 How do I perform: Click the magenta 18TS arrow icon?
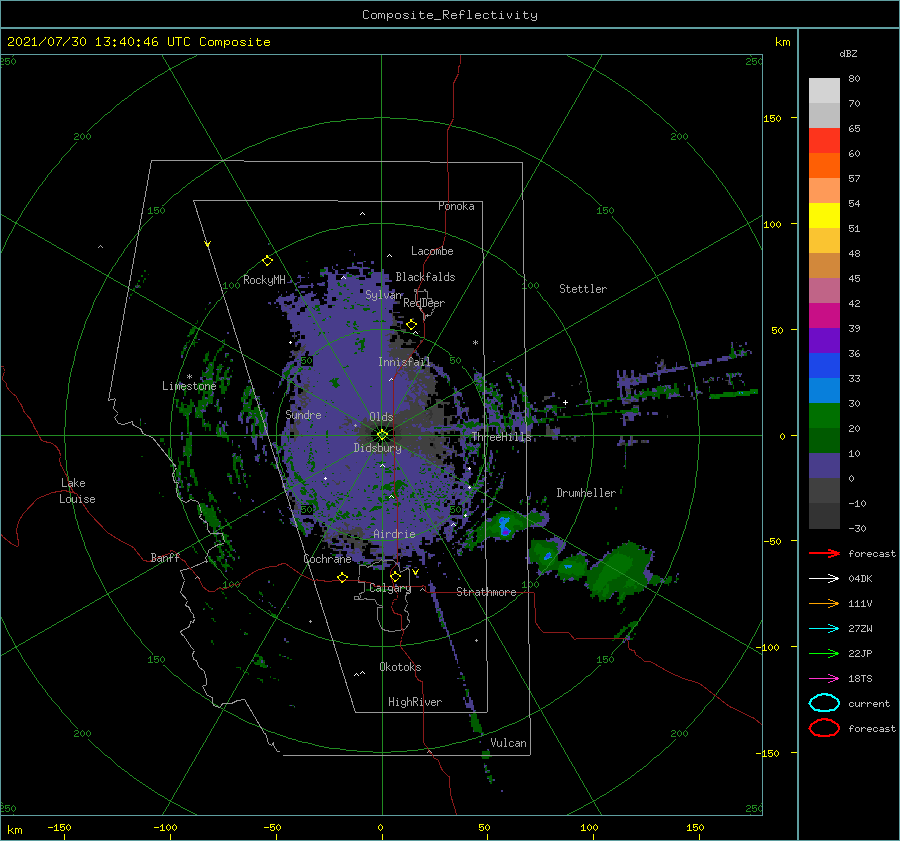pyautogui.click(x=824, y=679)
